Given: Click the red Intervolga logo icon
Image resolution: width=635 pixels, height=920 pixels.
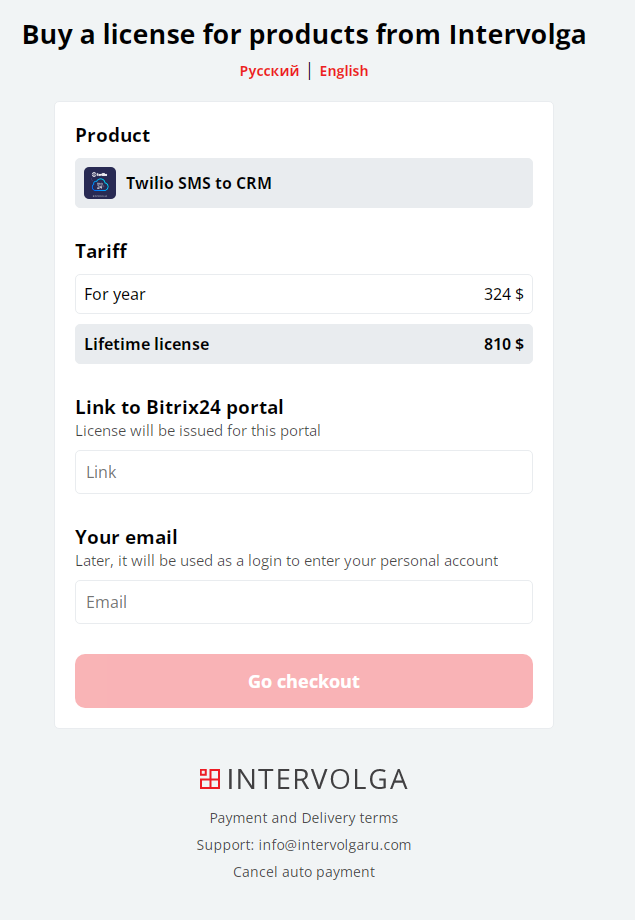Looking at the screenshot, I should [x=210, y=779].
